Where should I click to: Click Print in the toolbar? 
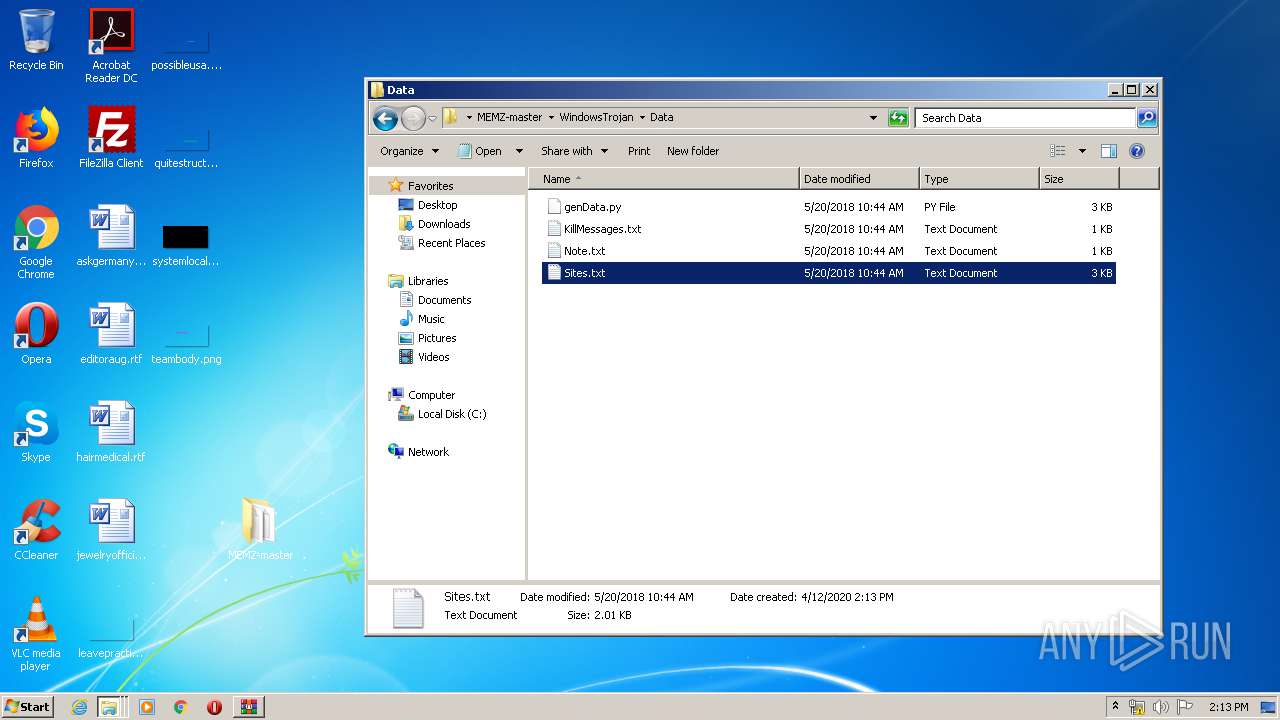(639, 151)
